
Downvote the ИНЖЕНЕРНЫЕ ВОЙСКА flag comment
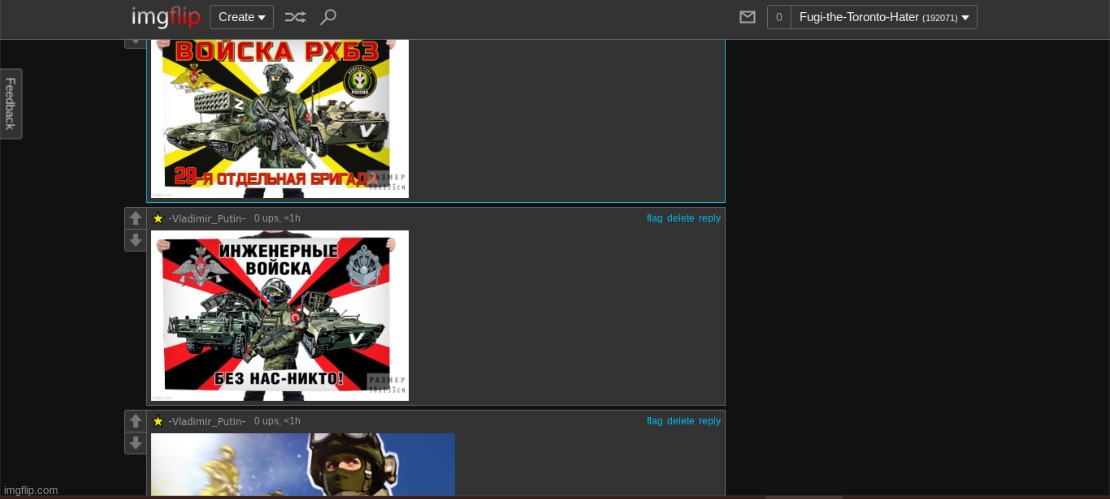coord(135,241)
